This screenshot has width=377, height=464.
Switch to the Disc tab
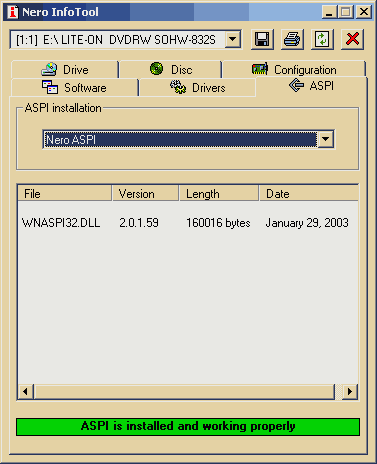pos(171,70)
